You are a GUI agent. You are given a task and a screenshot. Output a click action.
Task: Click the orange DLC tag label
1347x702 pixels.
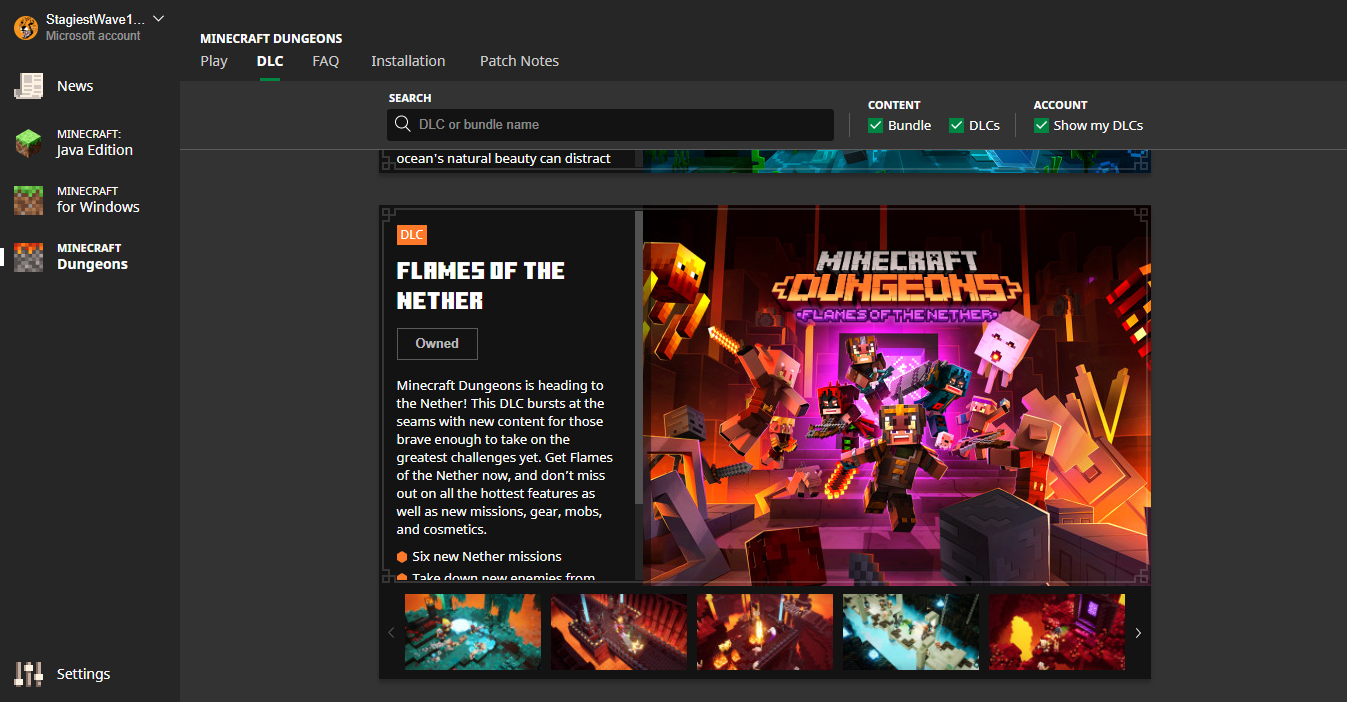[412, 235]
